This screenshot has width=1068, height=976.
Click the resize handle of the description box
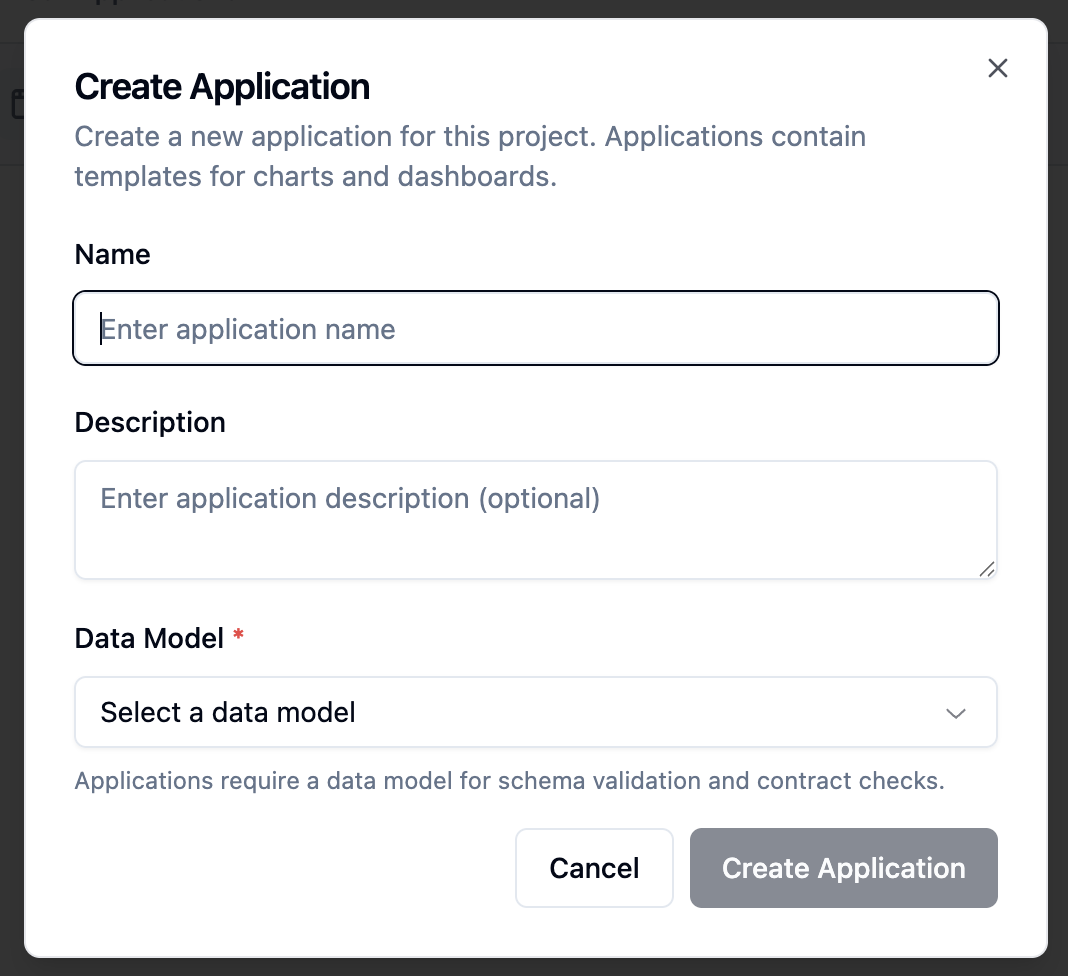pyautogui.click(x=987, y=570)
